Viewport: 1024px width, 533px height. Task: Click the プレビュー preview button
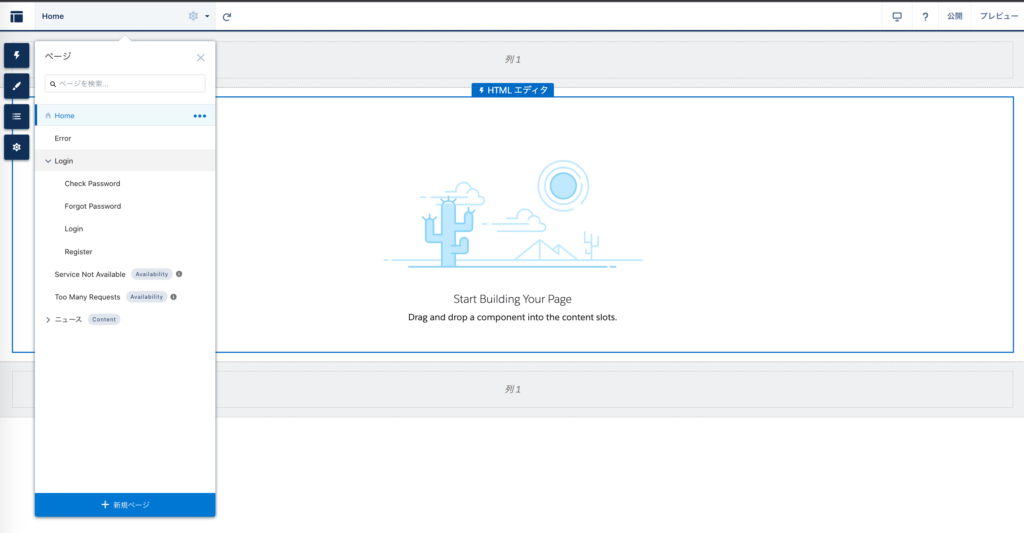pos(998,17)
